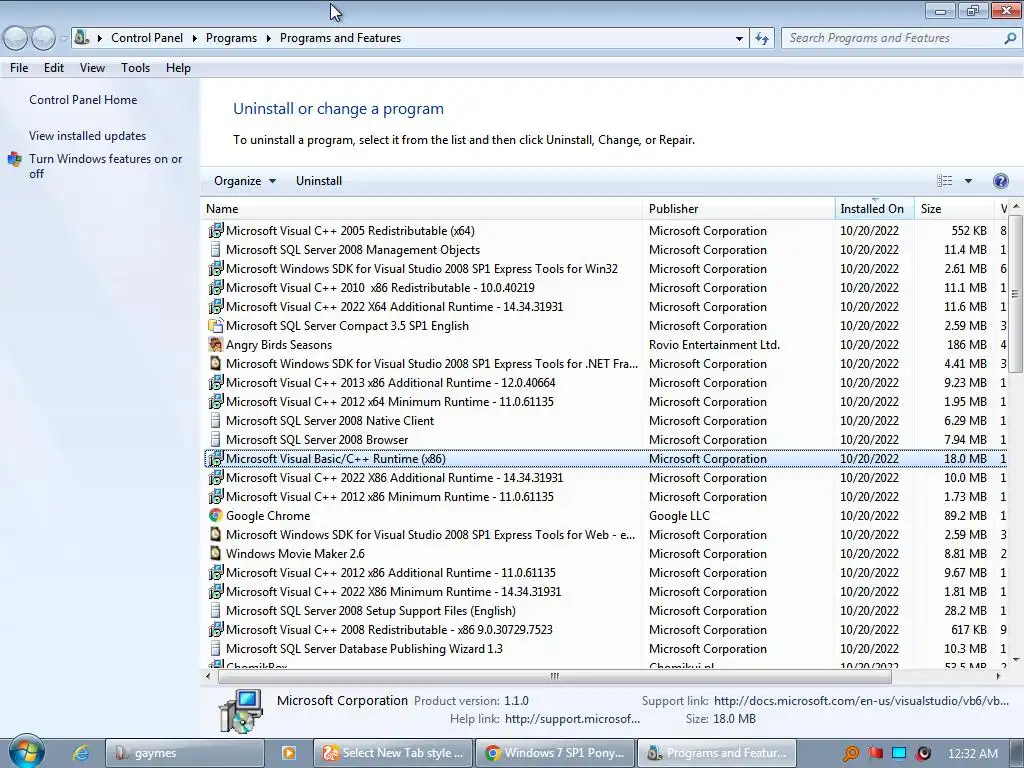Click the Action Center flag tray icon
Image resolution: width=1024 pixels, height=768 pixels.
(875, 753)
